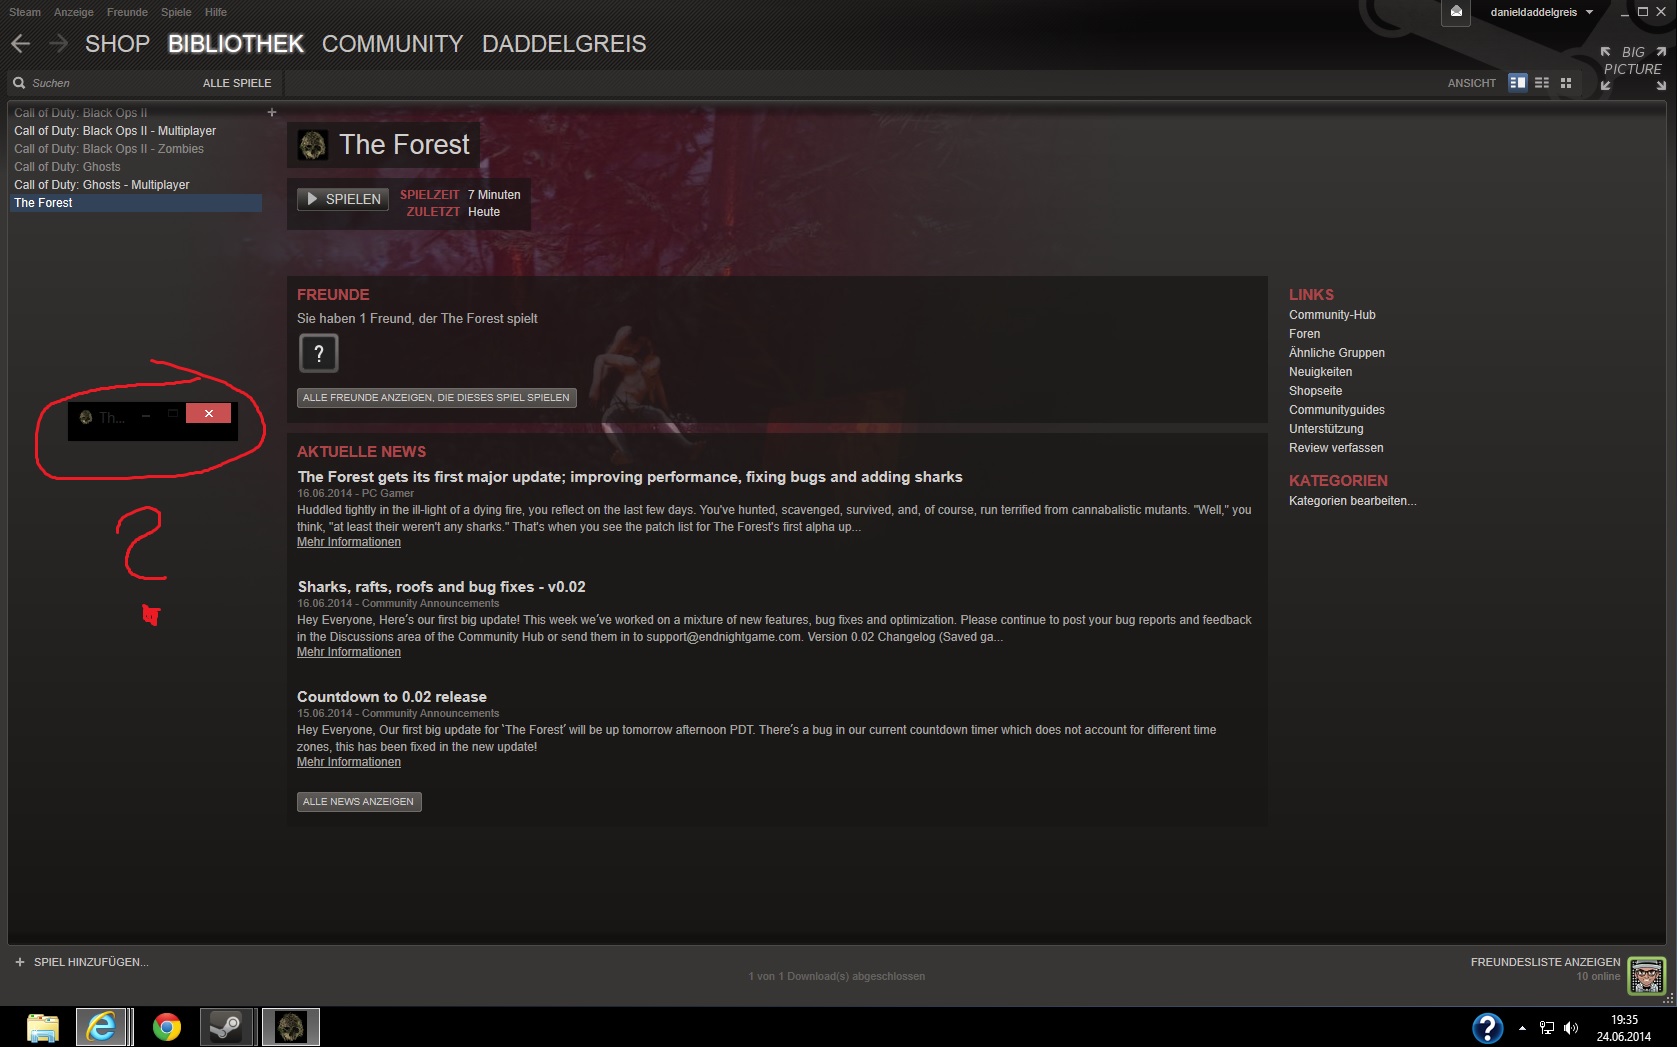Switch to detail view layout
This screenshot has width=1680, height=1050.
(x=1517, y=83)
